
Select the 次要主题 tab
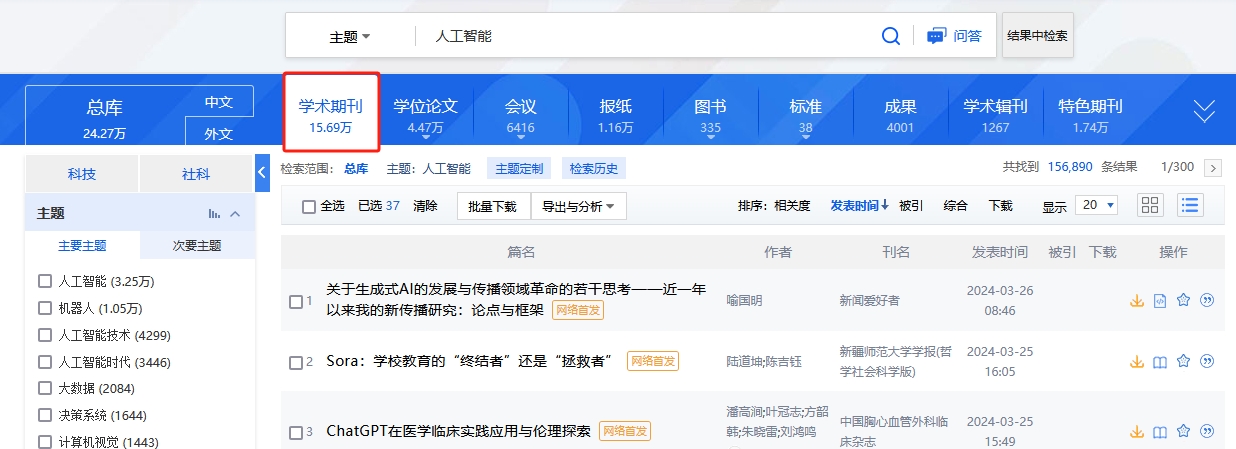(197, 245)
